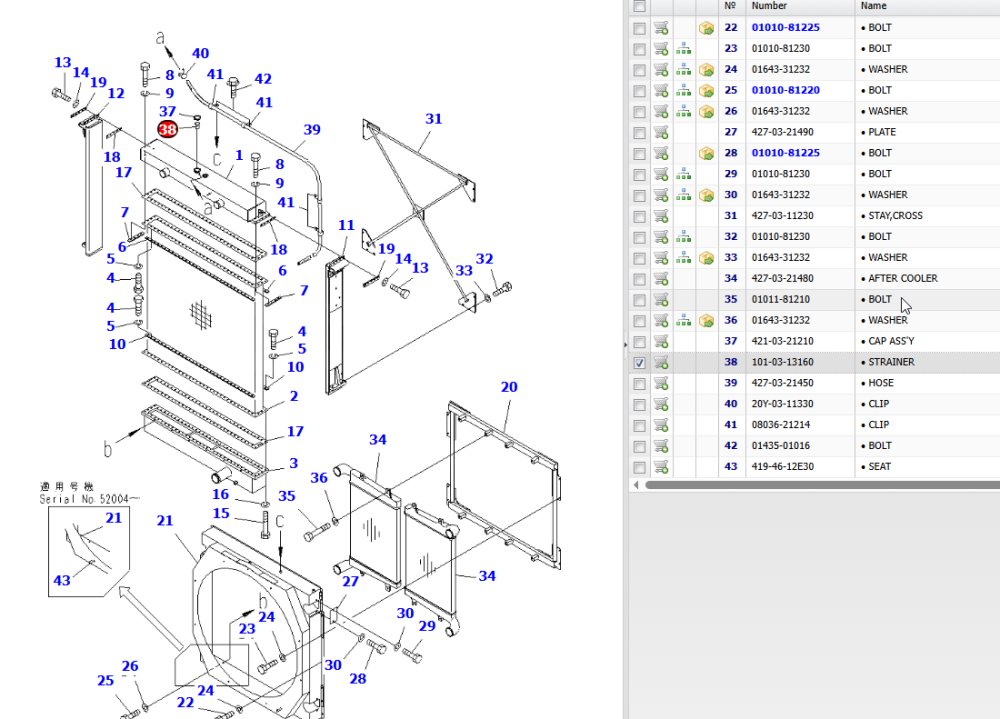
Task: Open hierarchy tree icon for part 29
Action: point(683,174)
